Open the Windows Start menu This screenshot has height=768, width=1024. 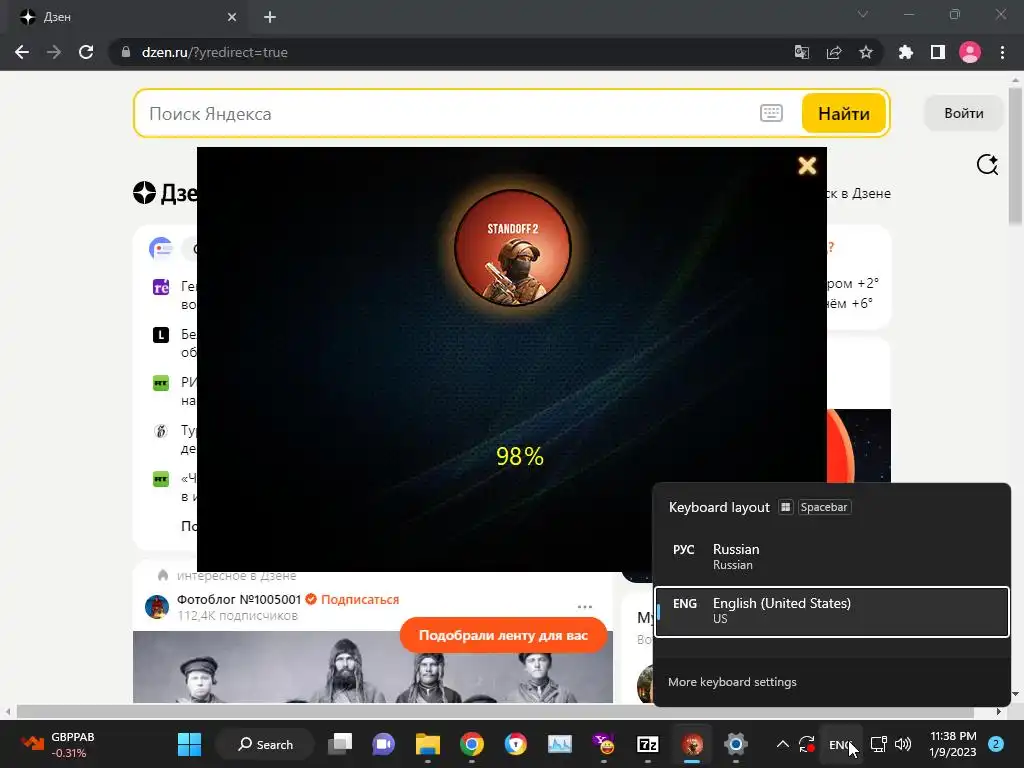point(189,744)
